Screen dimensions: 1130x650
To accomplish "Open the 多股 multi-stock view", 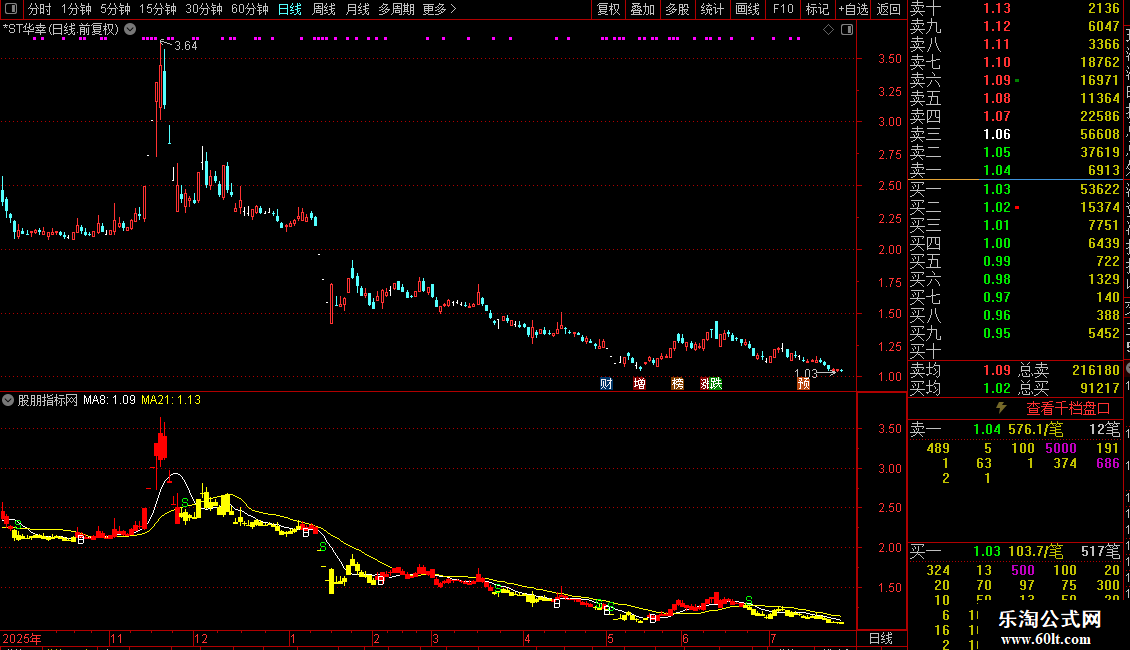I will pyautogui.click(x=677, y=9).
